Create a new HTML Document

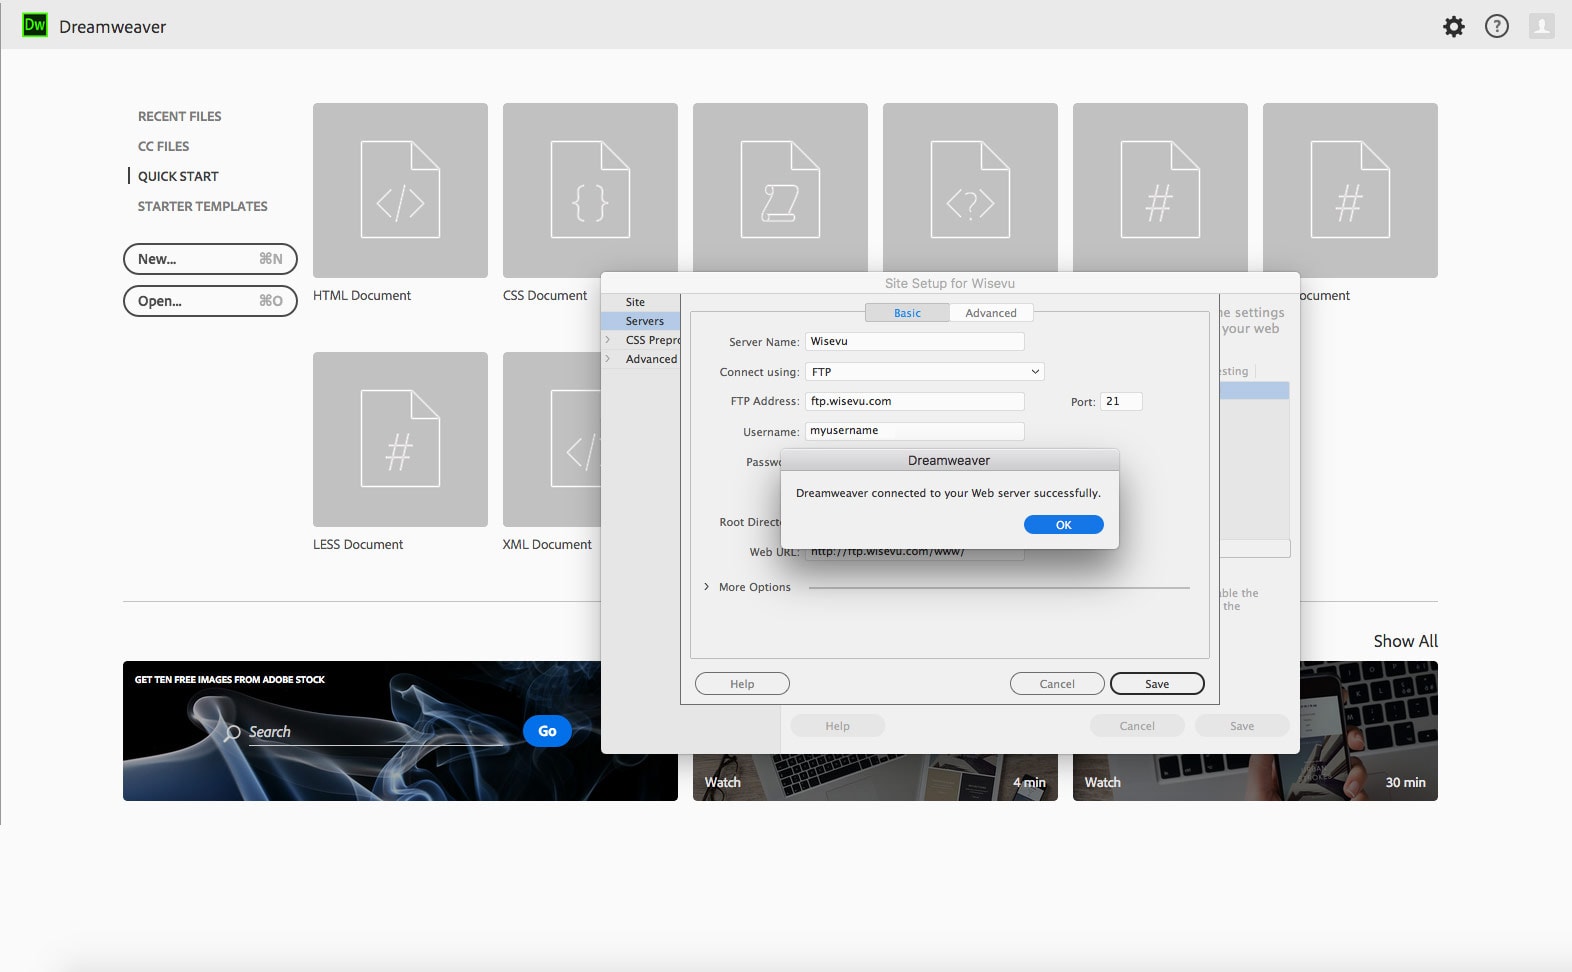(400, 190)
